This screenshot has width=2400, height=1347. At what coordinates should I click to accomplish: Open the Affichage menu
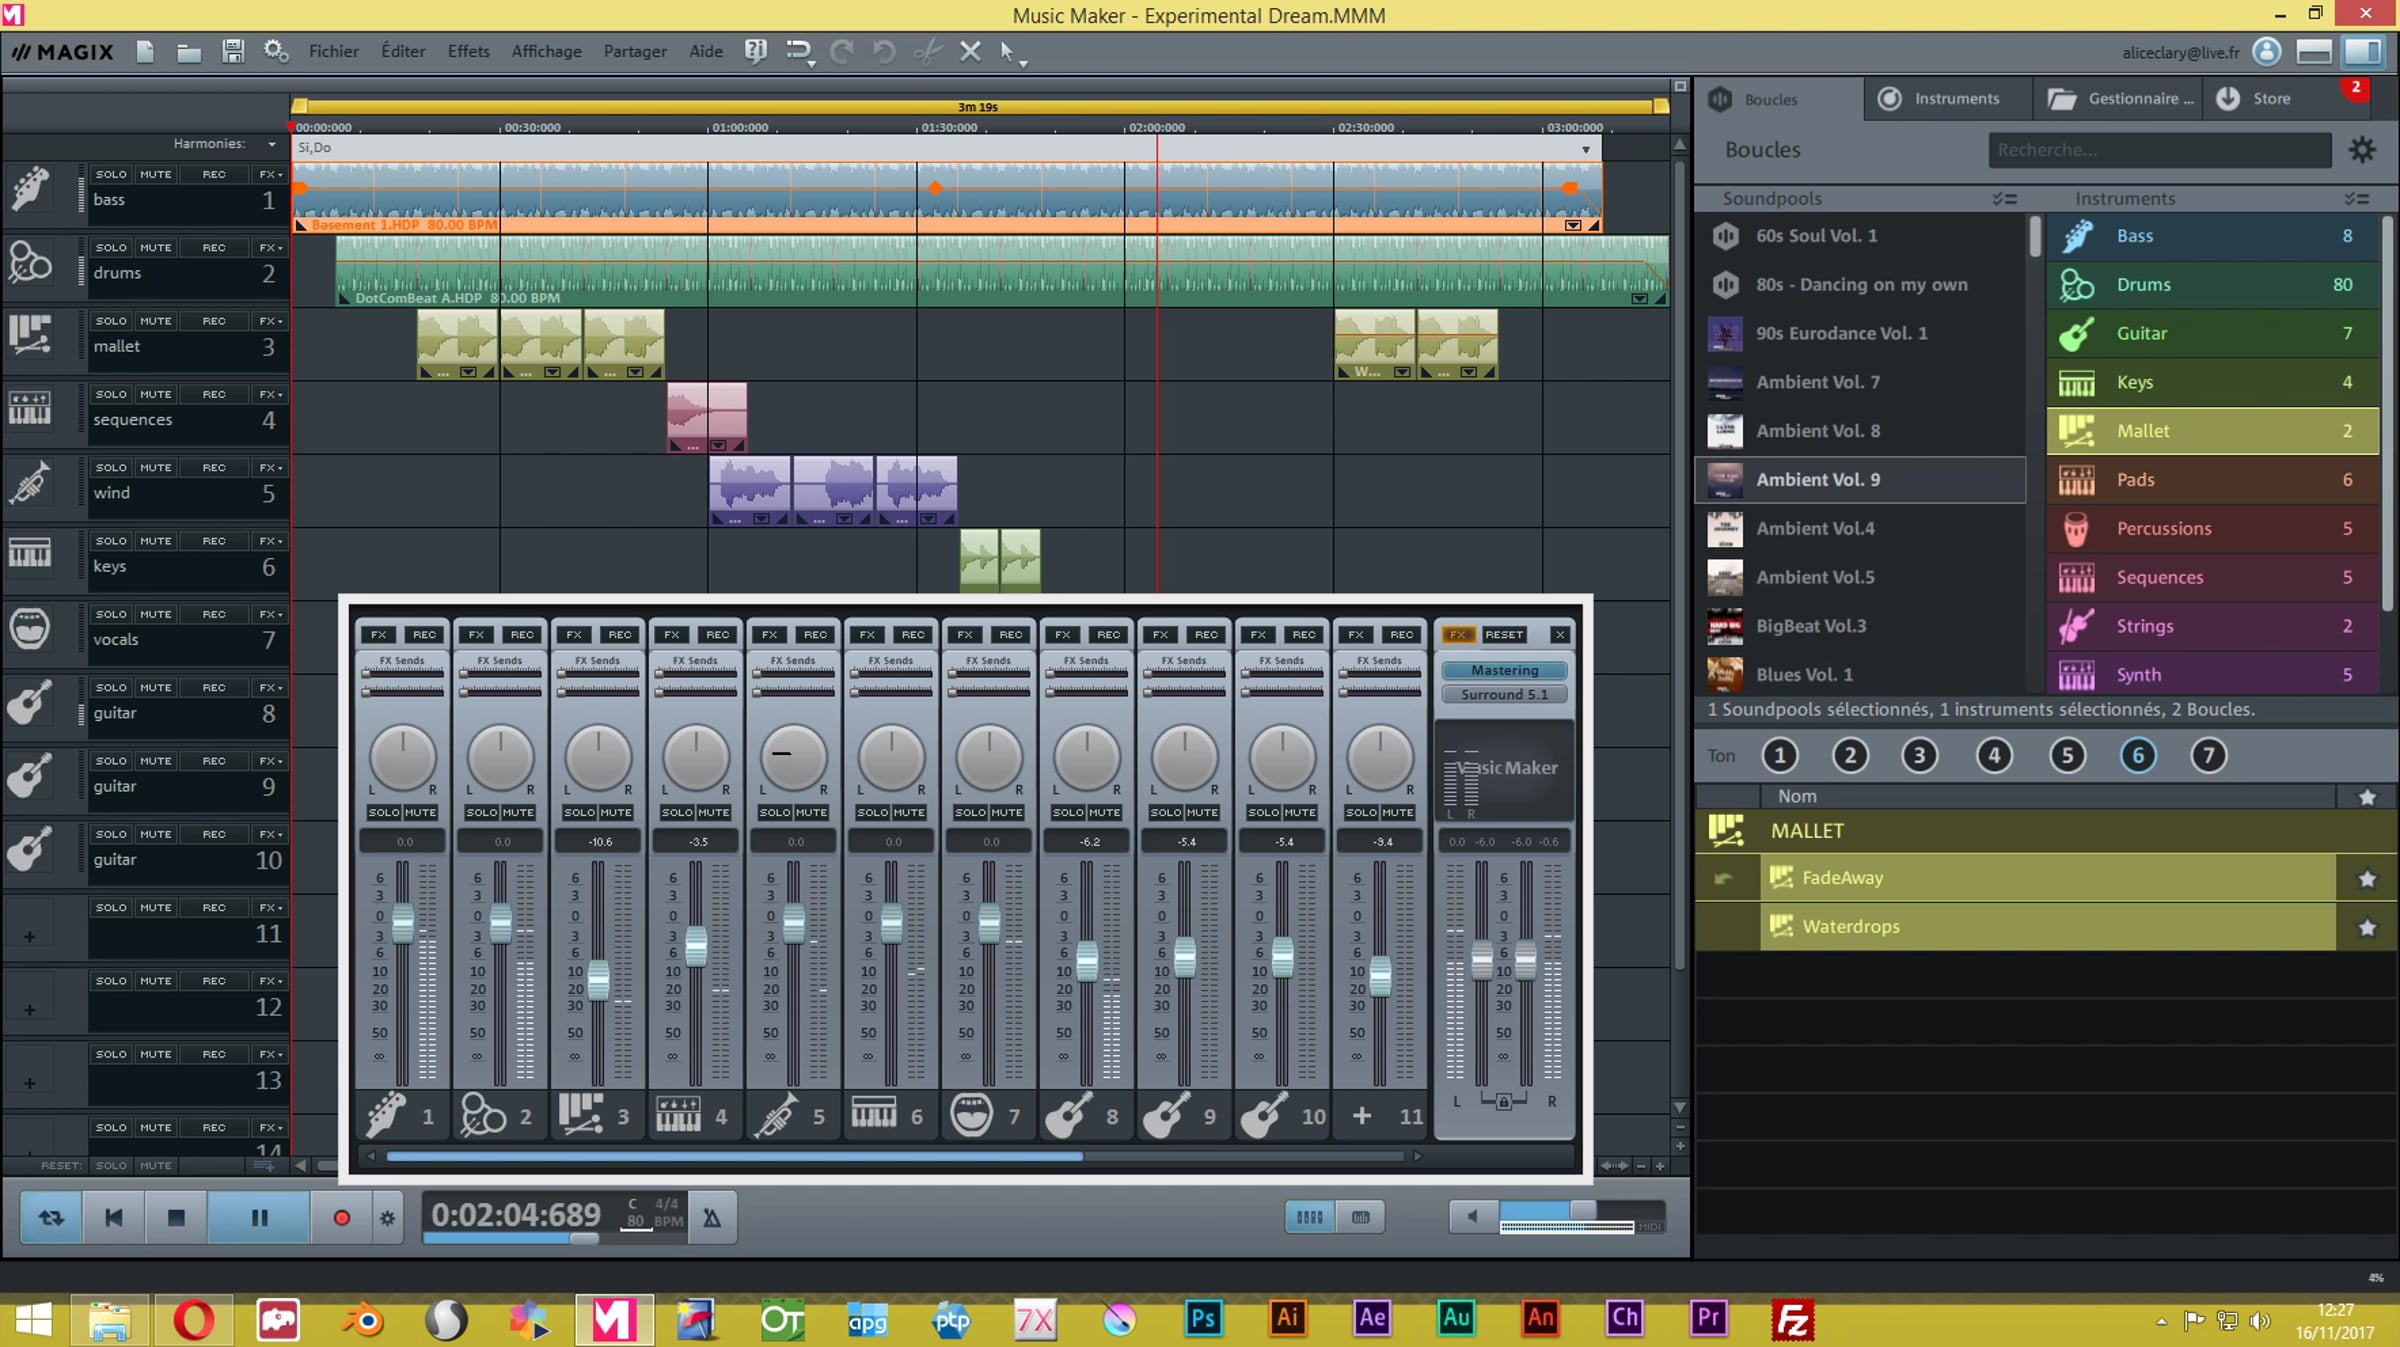pyautogui.click(x=546, y=51)
